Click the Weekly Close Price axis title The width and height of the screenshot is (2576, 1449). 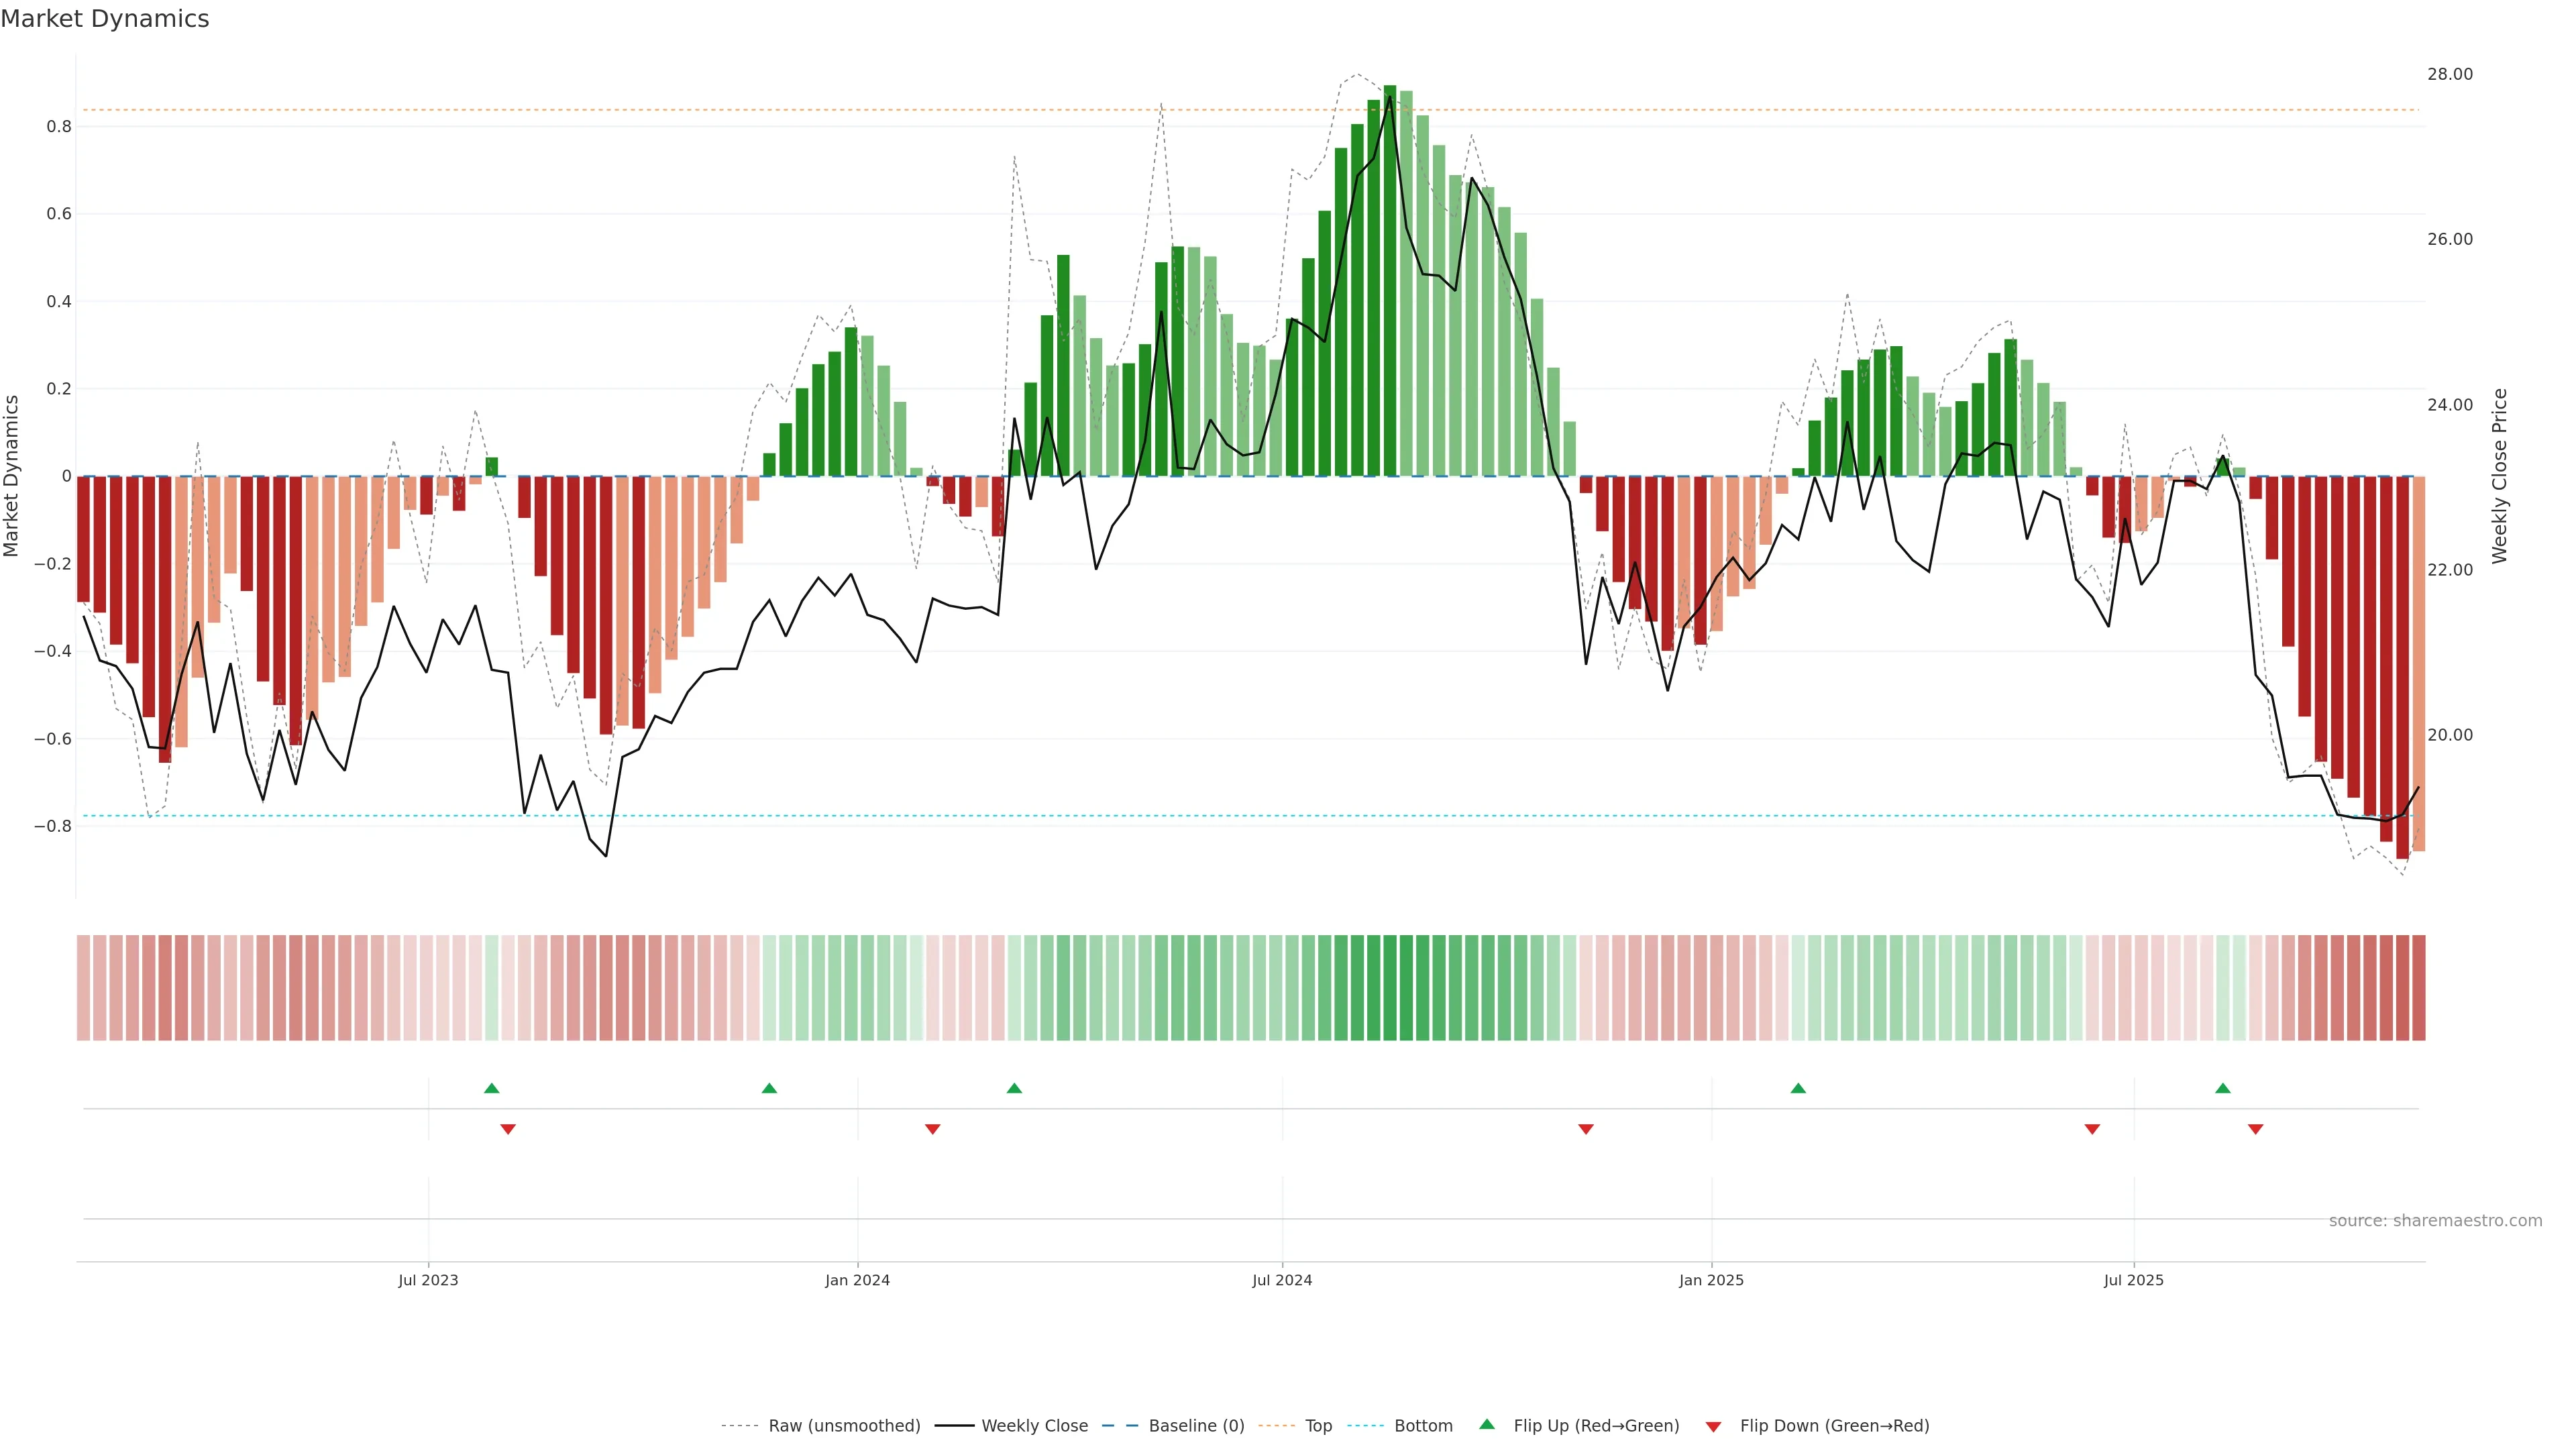tap(2500, 476)
